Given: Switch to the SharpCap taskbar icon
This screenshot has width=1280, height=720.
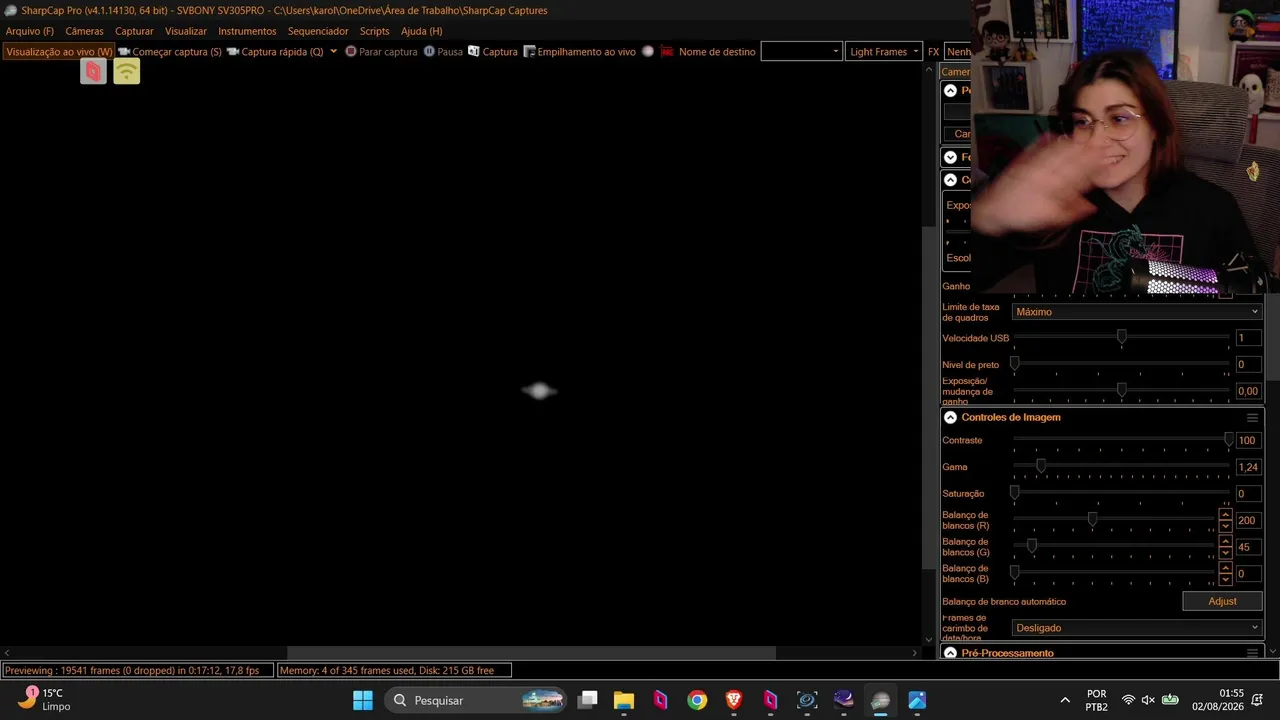Looking at the screenshot, I should (x=880, y=700).
